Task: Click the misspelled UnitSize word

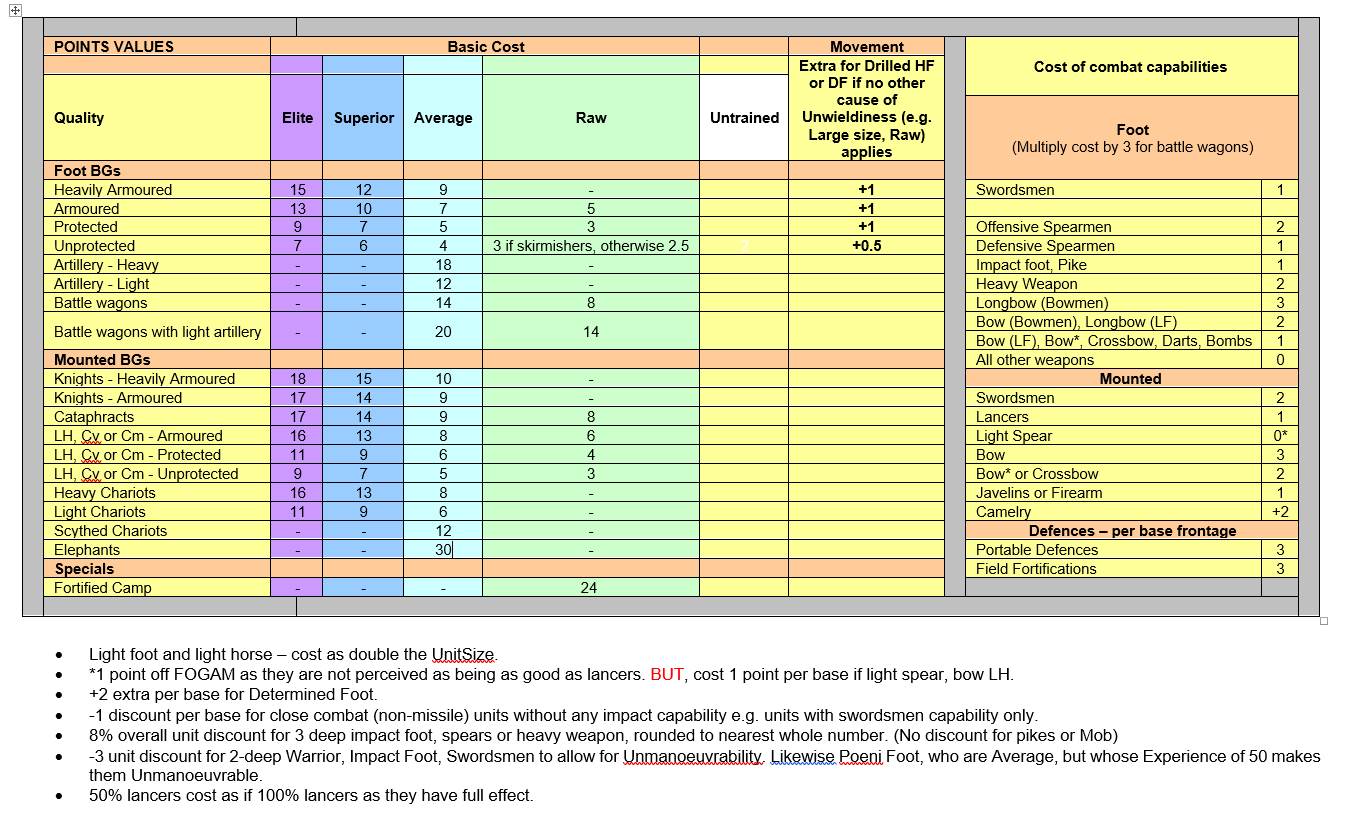Action: (463, 655)
